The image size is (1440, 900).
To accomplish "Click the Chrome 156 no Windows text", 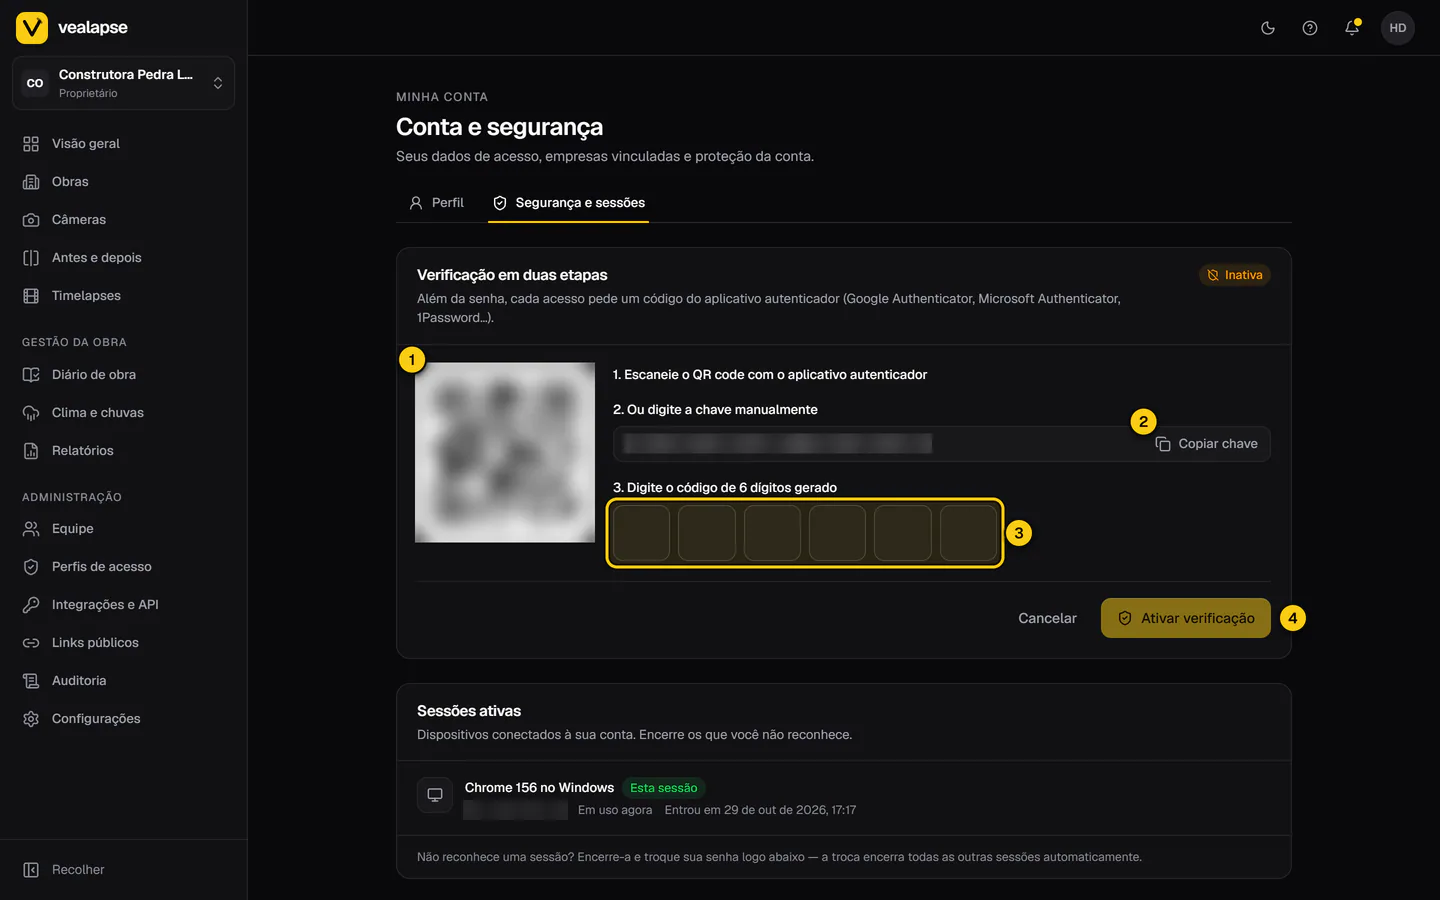I will click(x=539, y=788).
